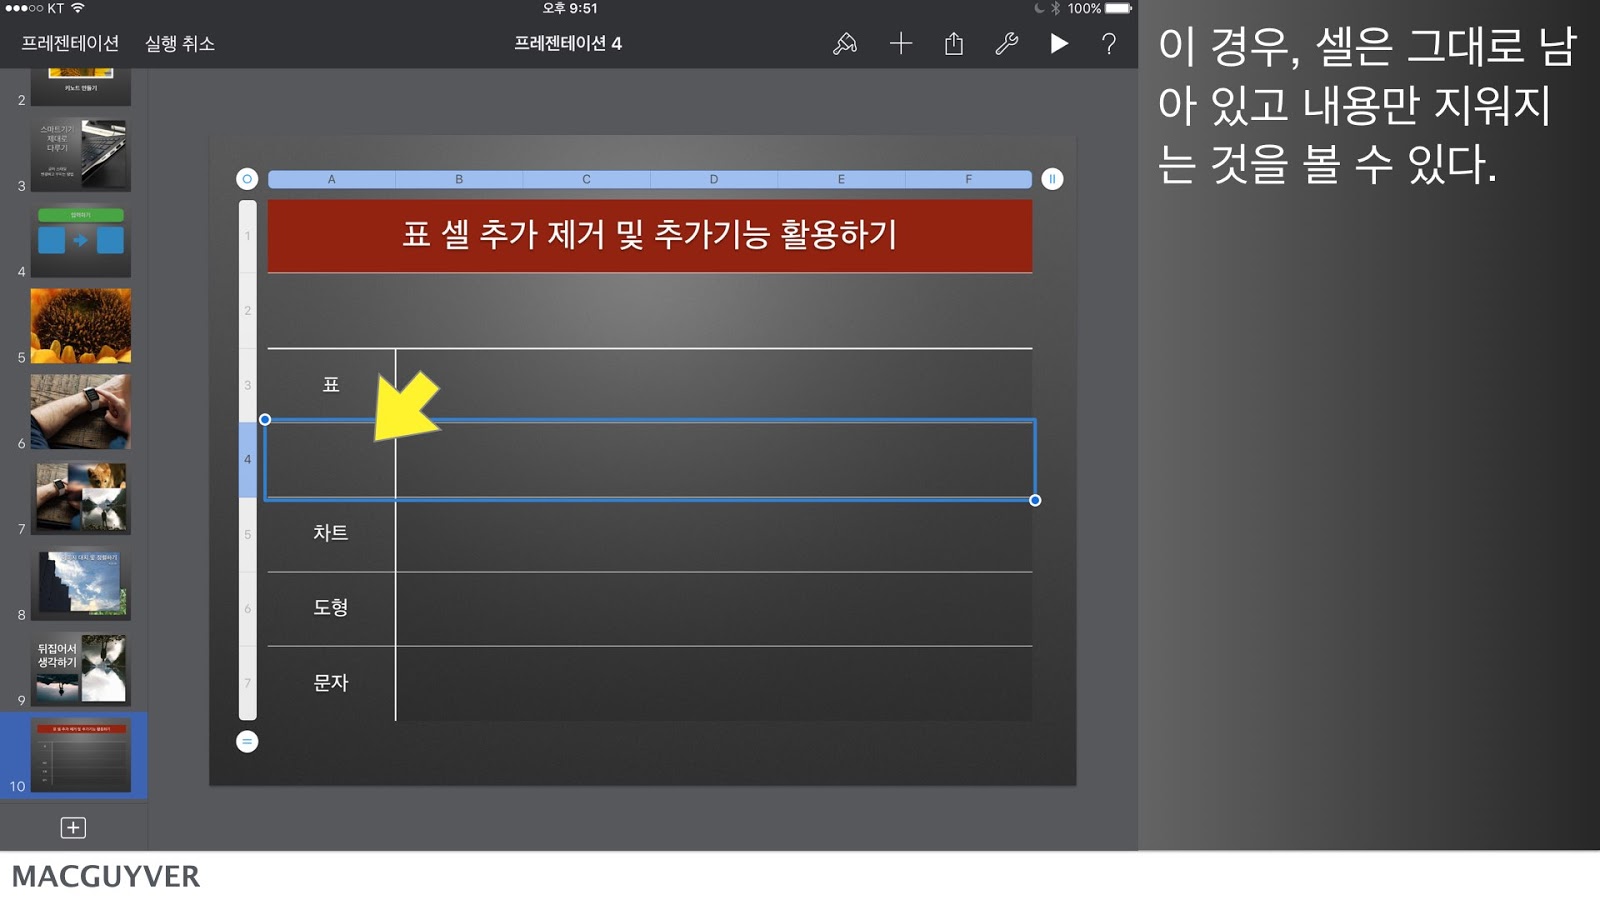Tap the Wi-Fi icon in status bar
This screenshot has height=900, width=1600.
pyautogui.click(x=77, y=8)
